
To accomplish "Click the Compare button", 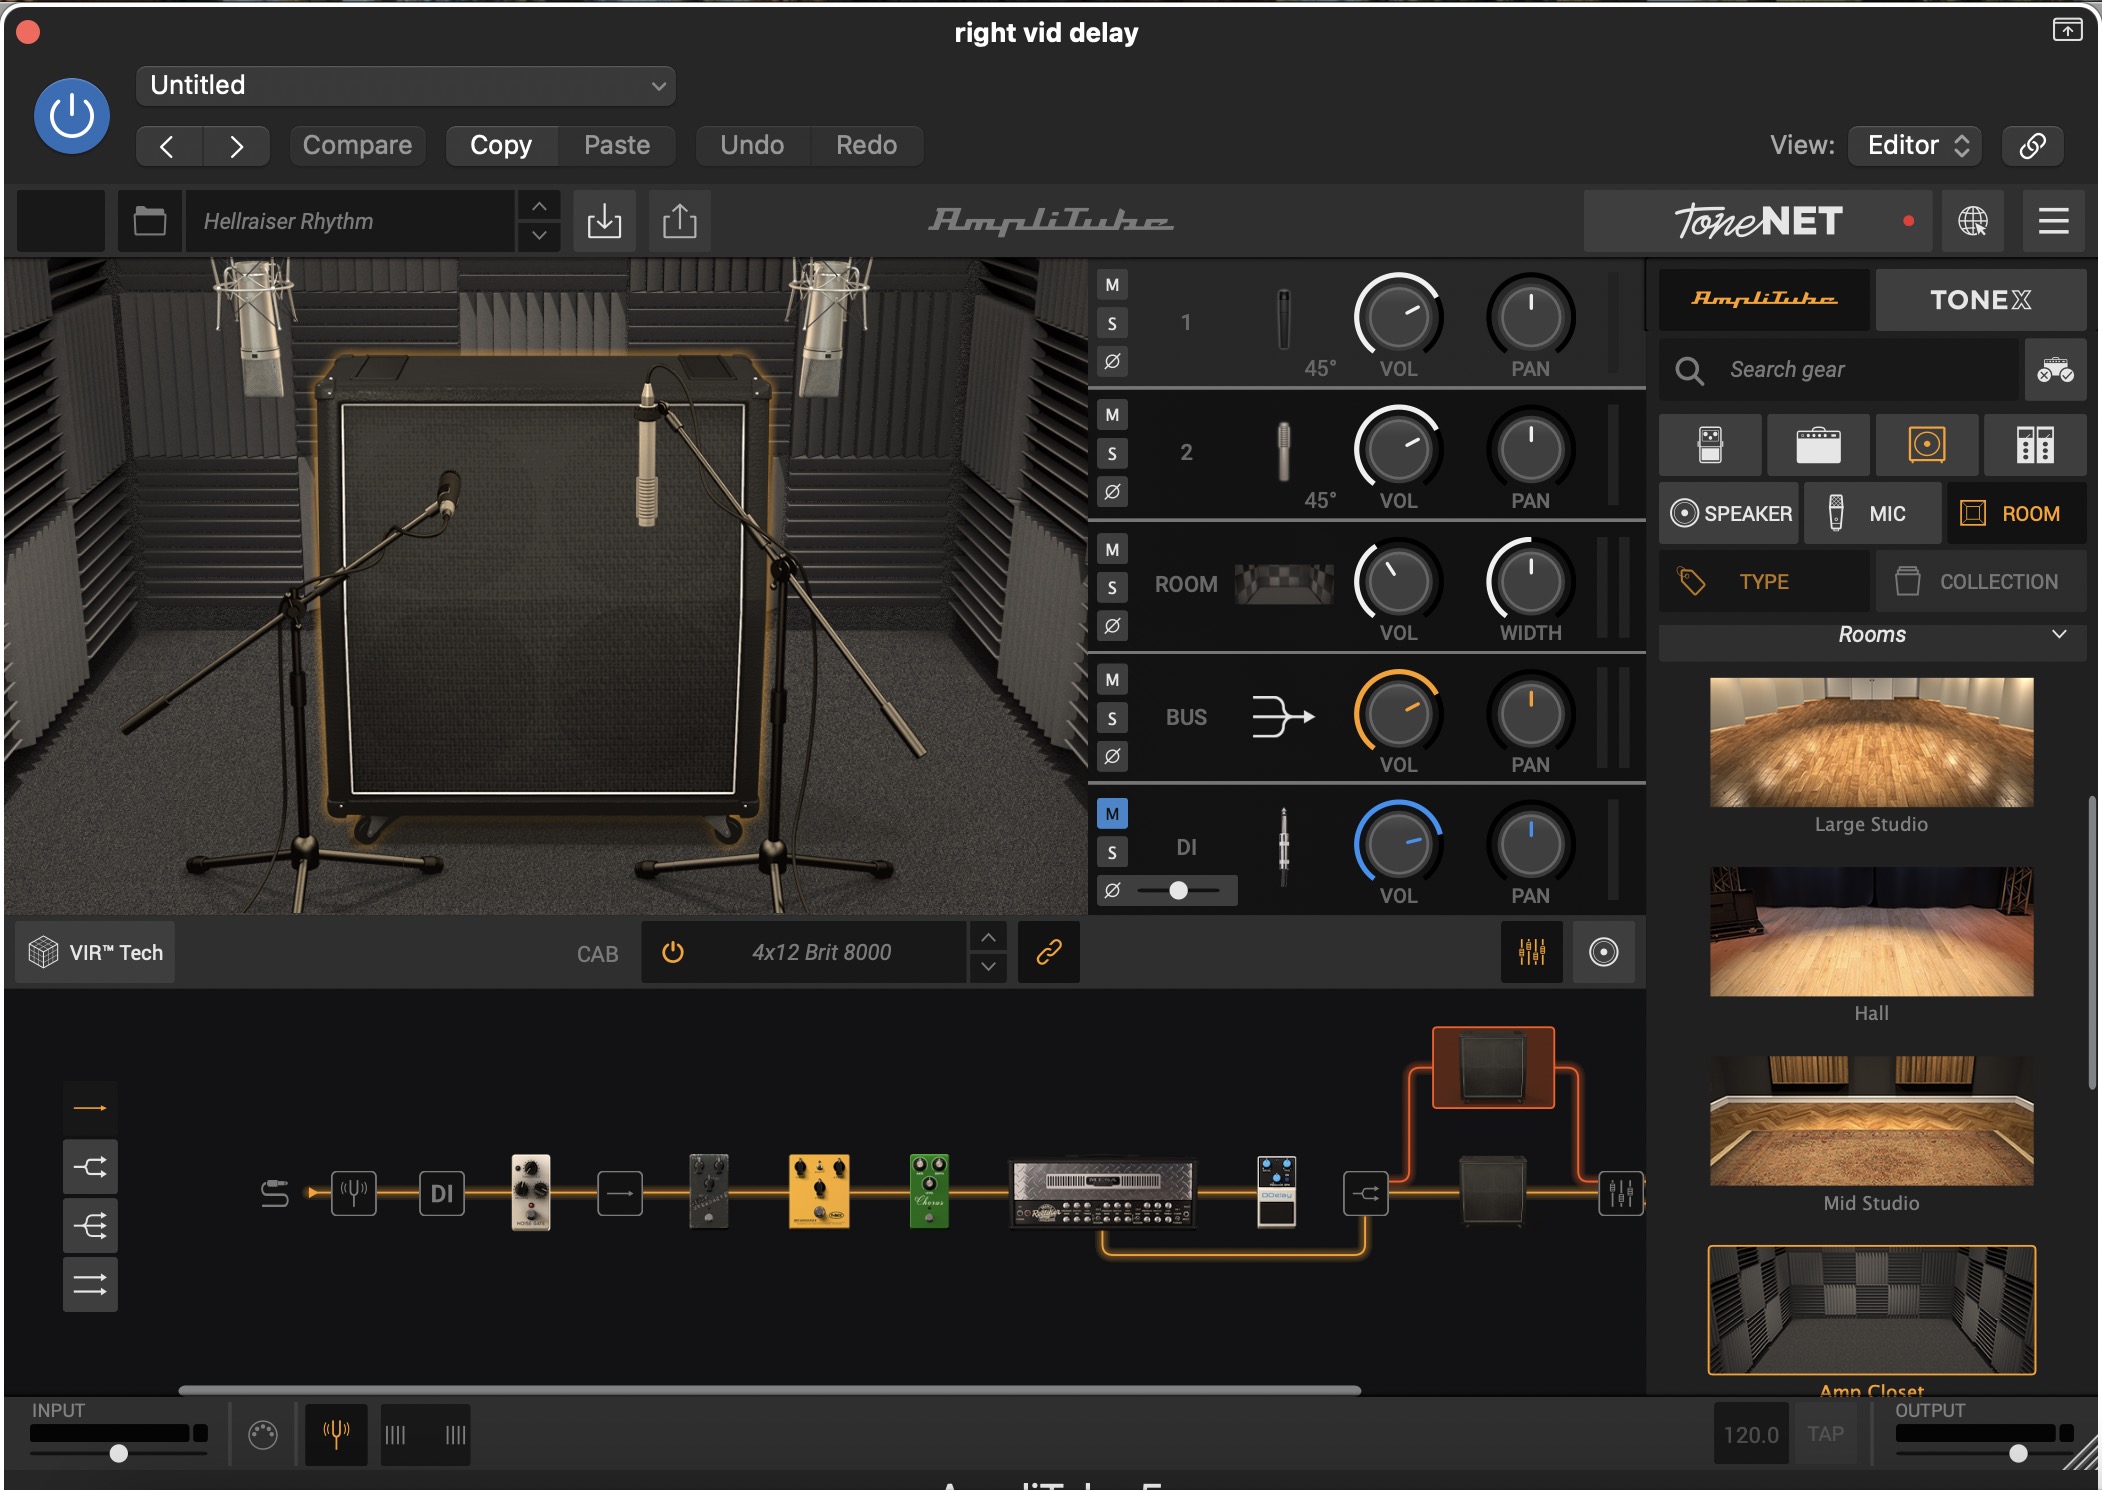I will point(357,145).
